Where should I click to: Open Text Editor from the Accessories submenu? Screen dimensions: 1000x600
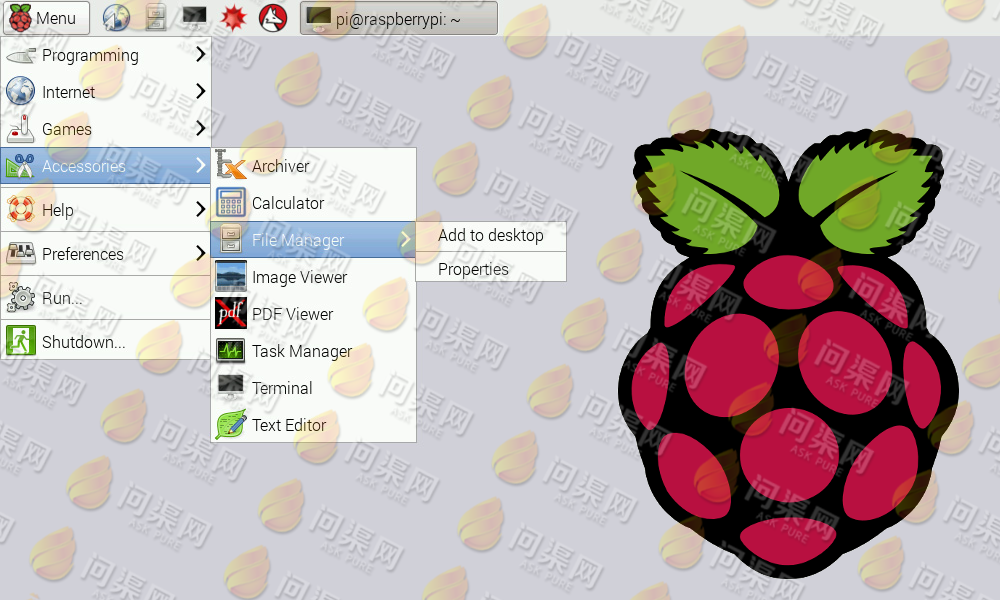coord(314,425)
